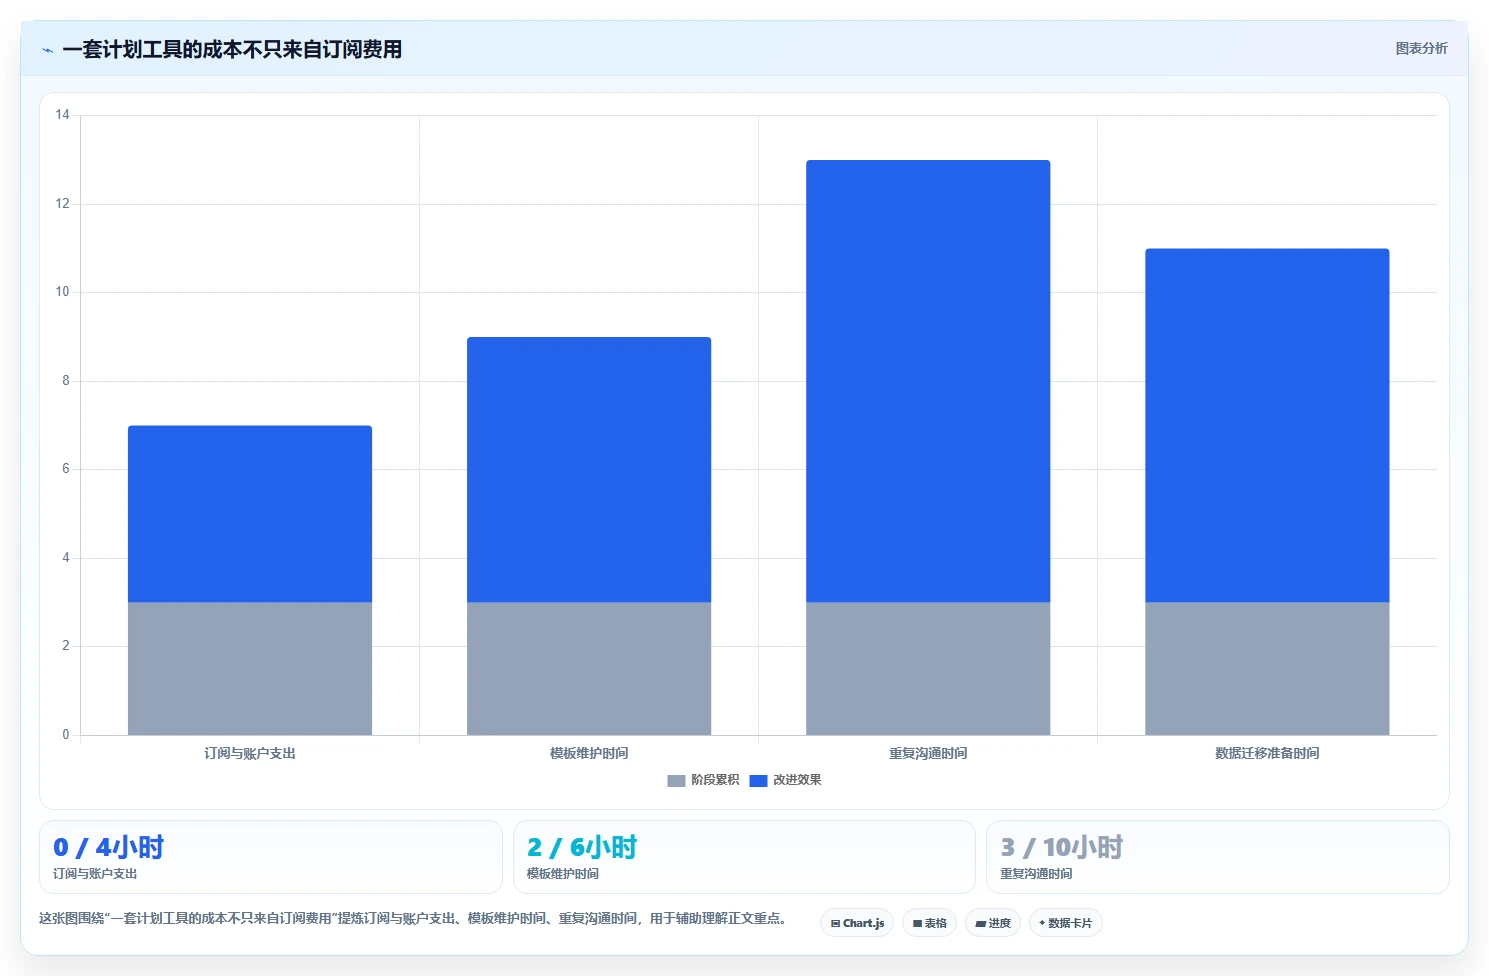Image resolution: width=1489 pixels, height=976 pixels.
Task: Click the blue bar for 数据迁移准备时间
Action: point(1267,425)
